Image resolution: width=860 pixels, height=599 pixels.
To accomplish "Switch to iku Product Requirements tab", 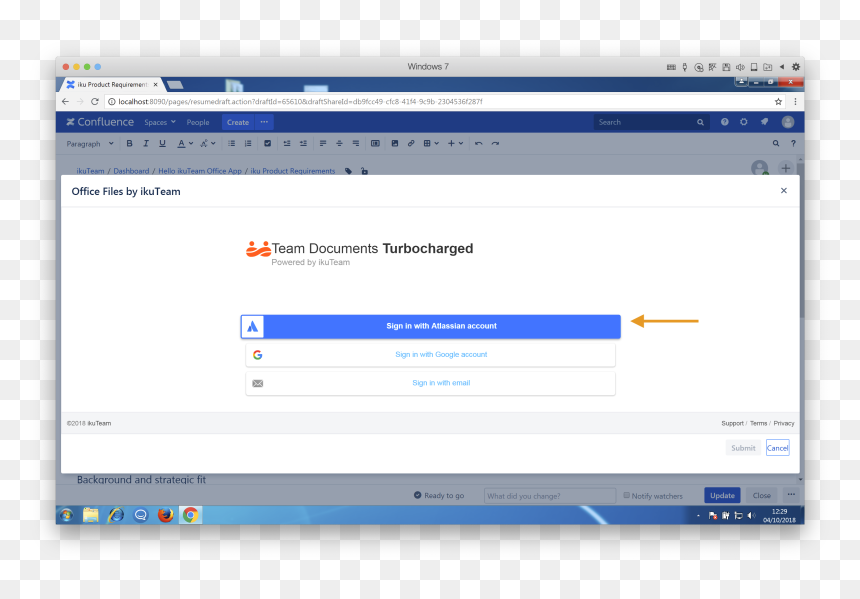I will 110,84.
